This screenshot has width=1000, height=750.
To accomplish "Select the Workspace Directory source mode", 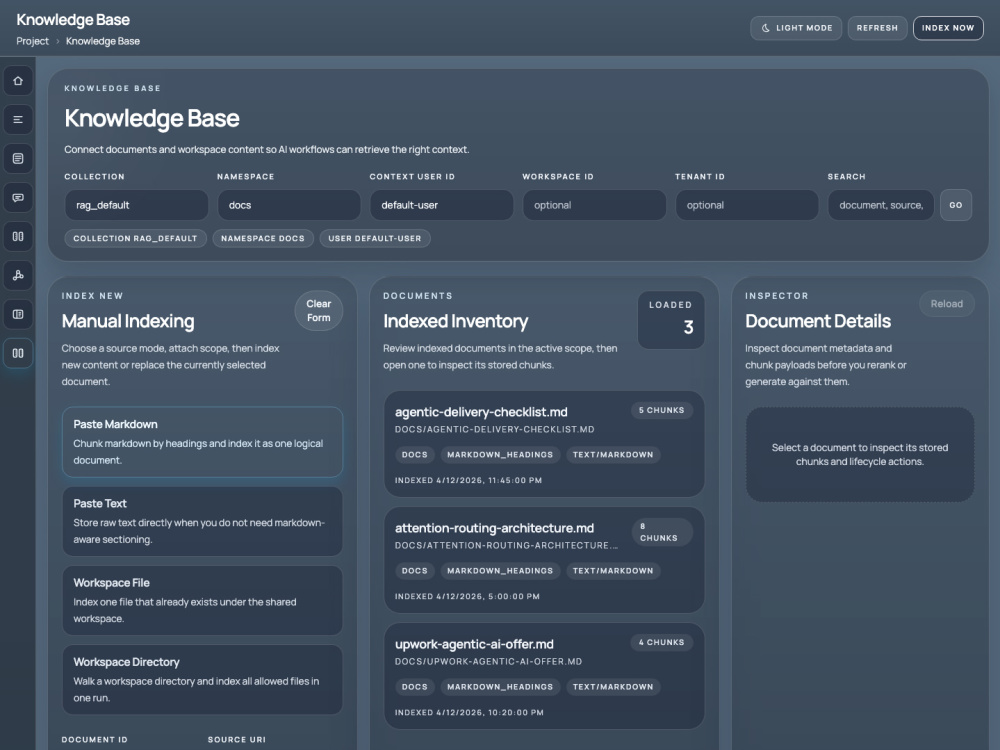I will coord(202,679).
